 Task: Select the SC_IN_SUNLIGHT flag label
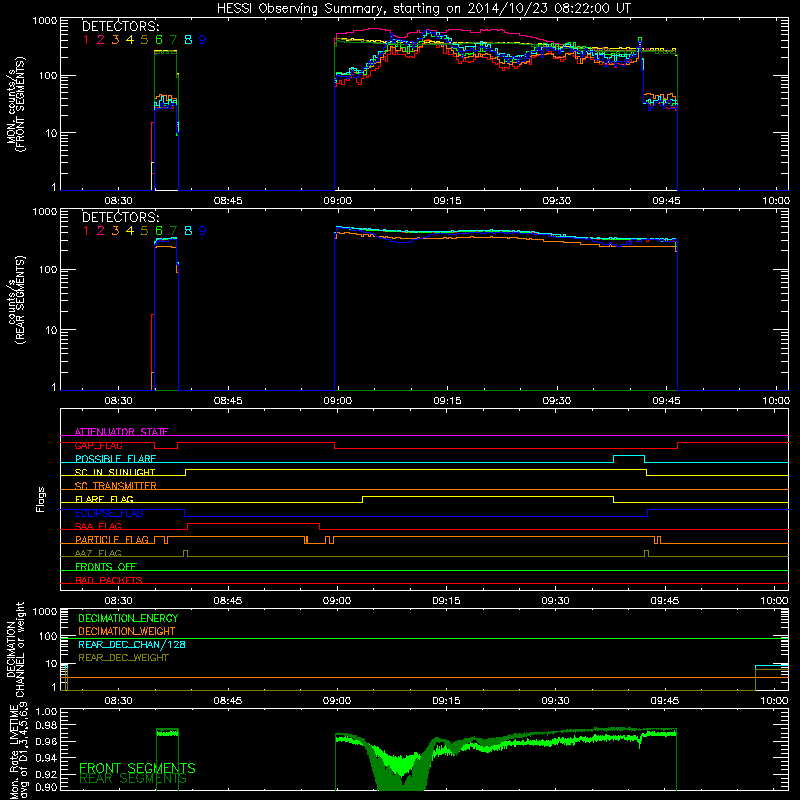point(115,472)
